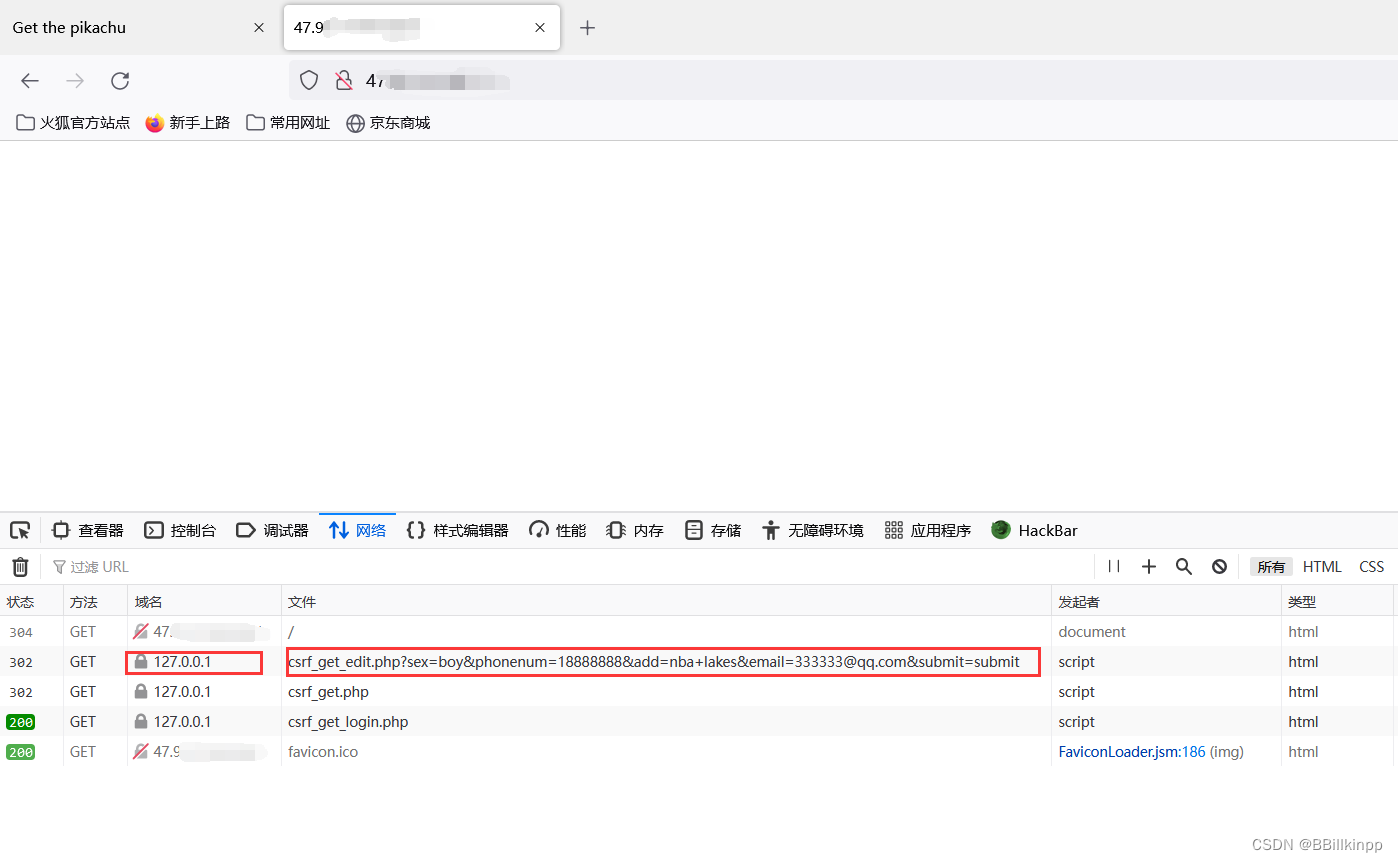Click the insecure connection lock icon
The width and height of the screenshot is (1398, 862).
coord(343,81)
